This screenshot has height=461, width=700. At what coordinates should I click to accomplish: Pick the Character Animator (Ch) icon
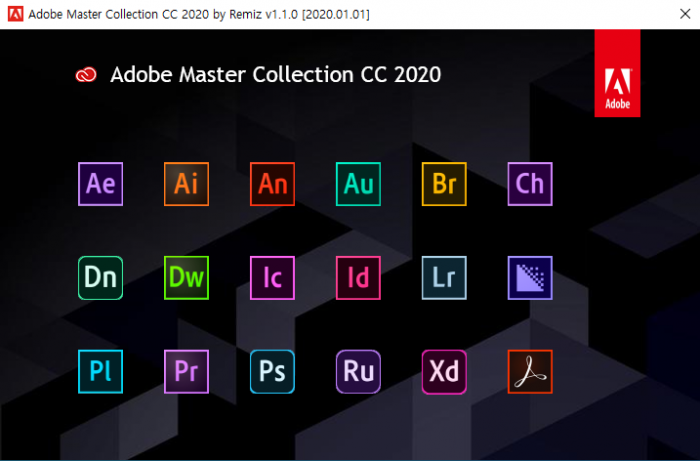(530, 184)
